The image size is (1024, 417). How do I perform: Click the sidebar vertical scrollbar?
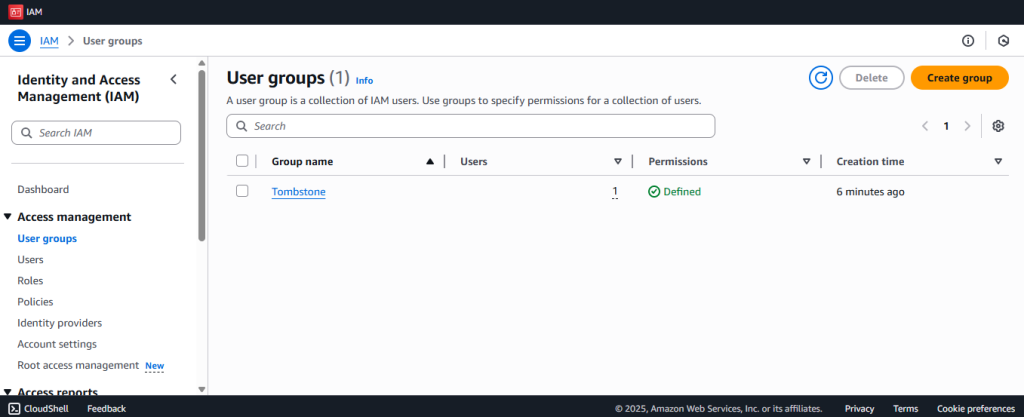(x=202, y=155)
